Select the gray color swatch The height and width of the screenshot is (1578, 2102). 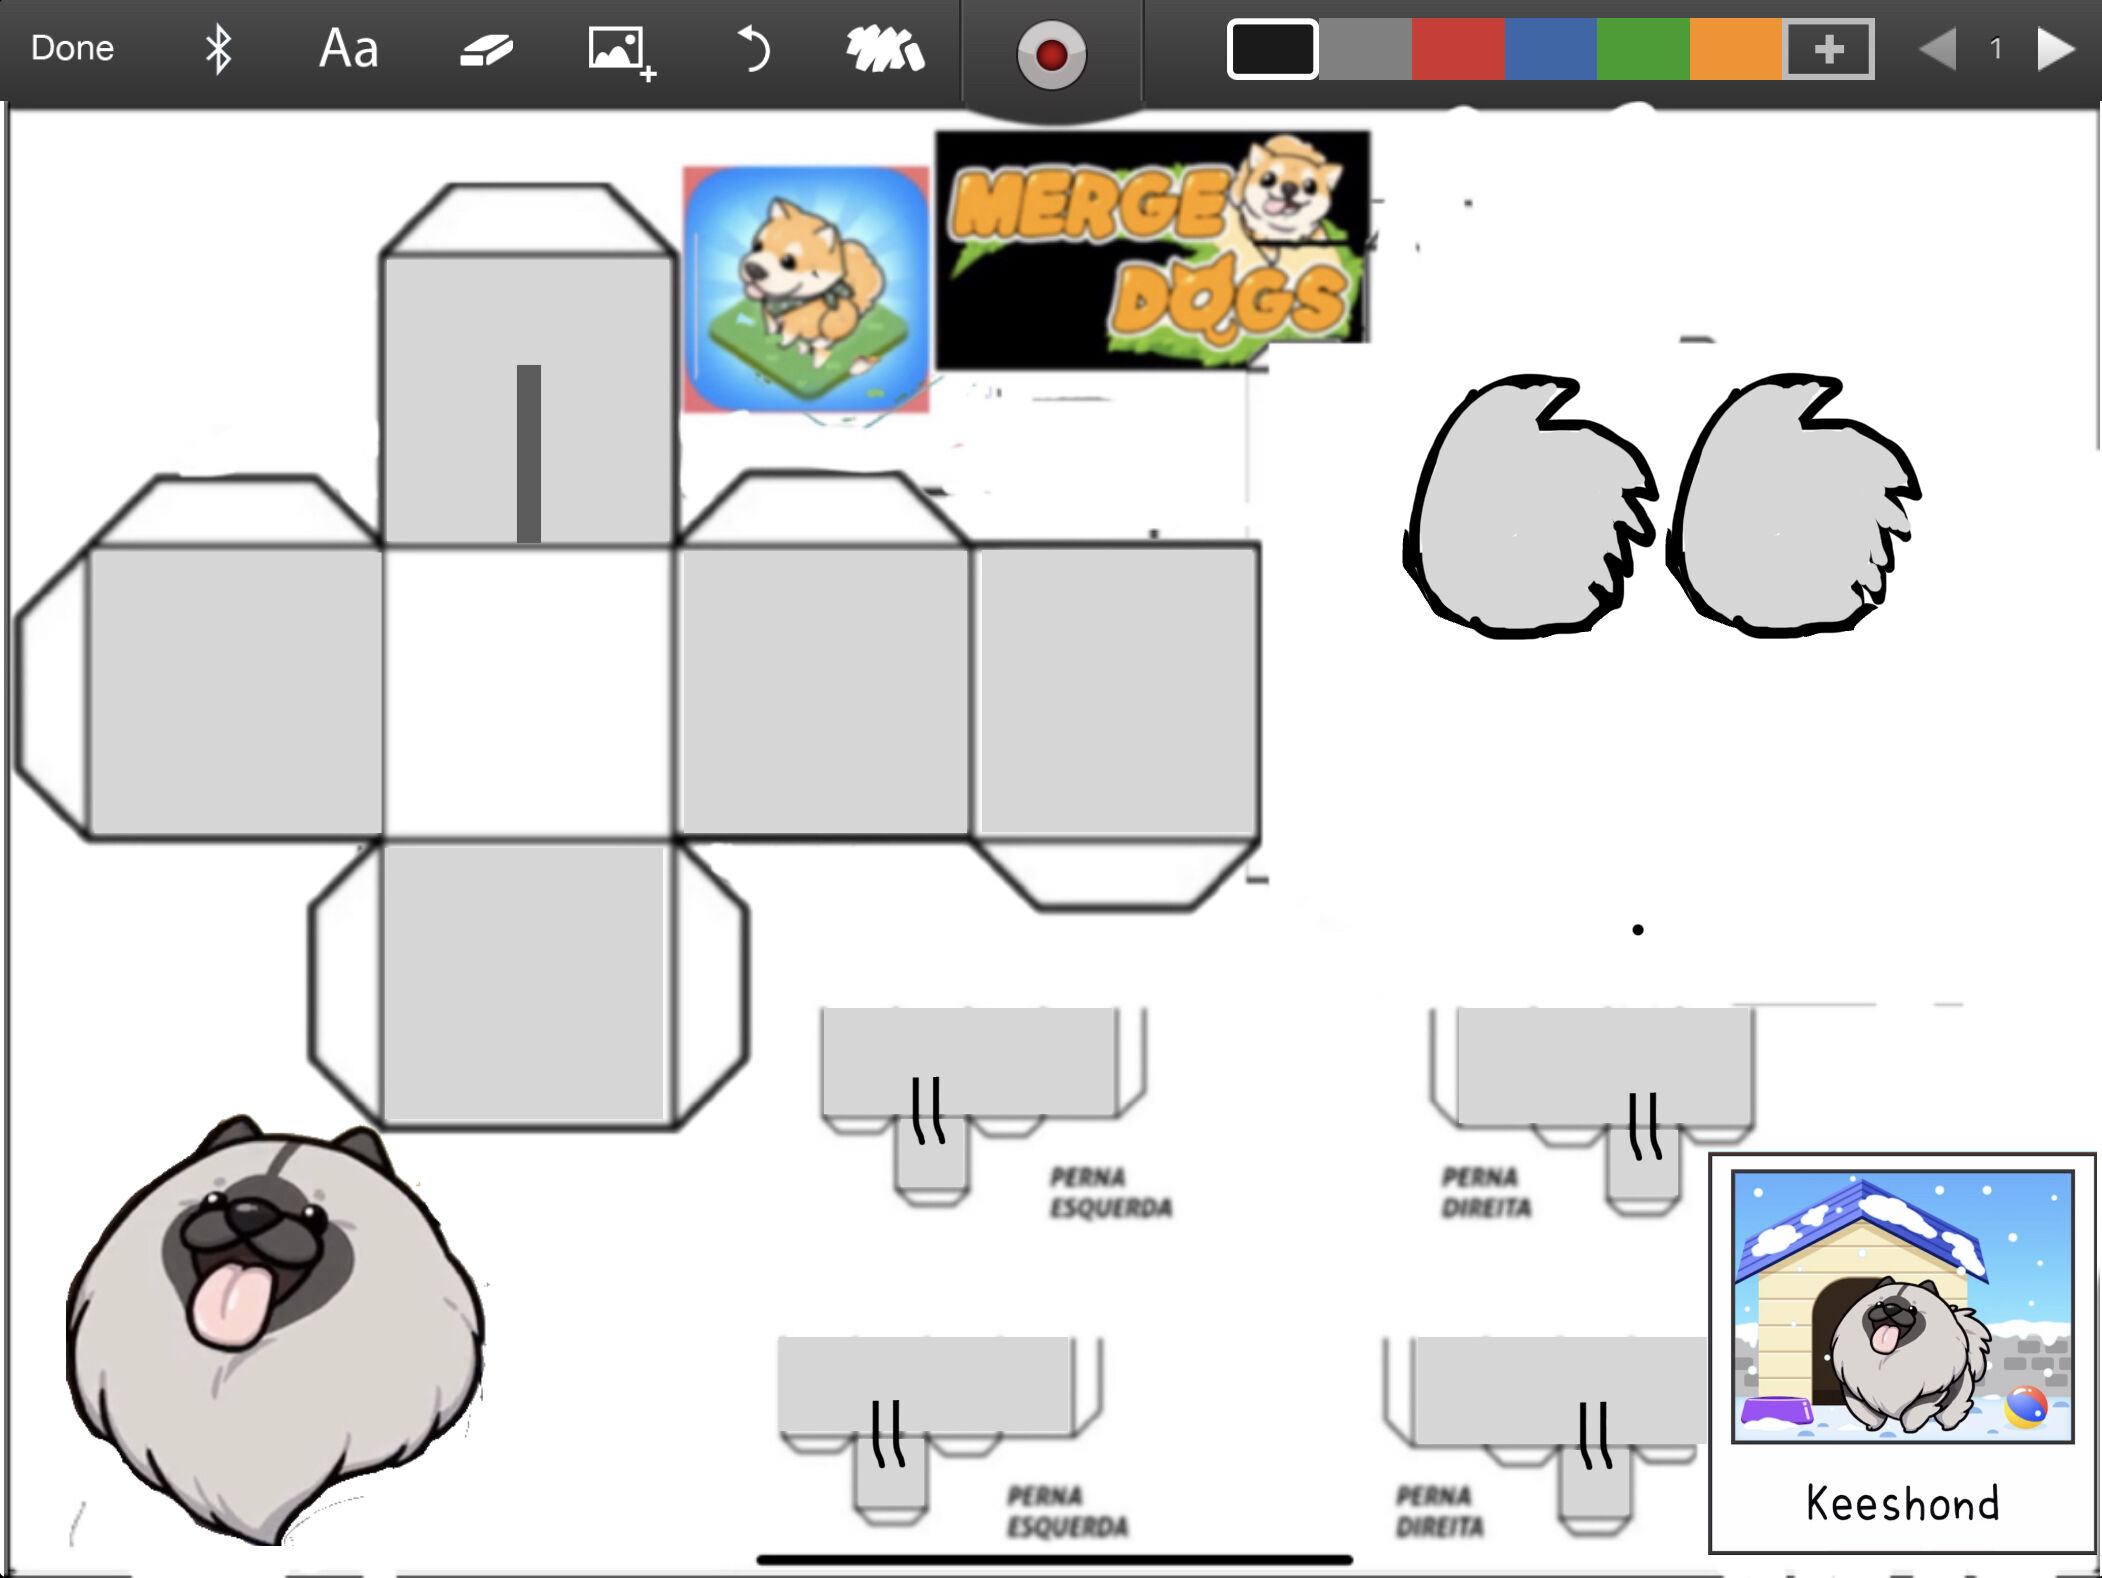click(x=1365, y=49)
